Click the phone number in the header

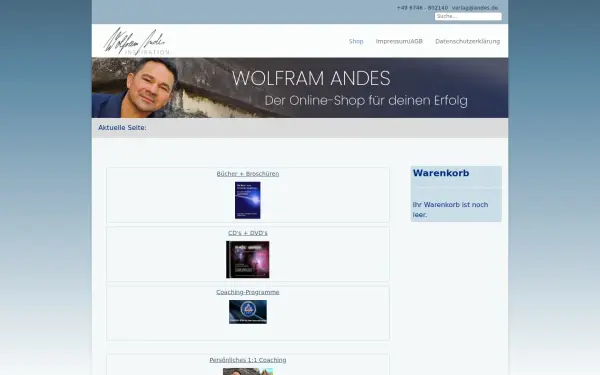pos(422,8)
